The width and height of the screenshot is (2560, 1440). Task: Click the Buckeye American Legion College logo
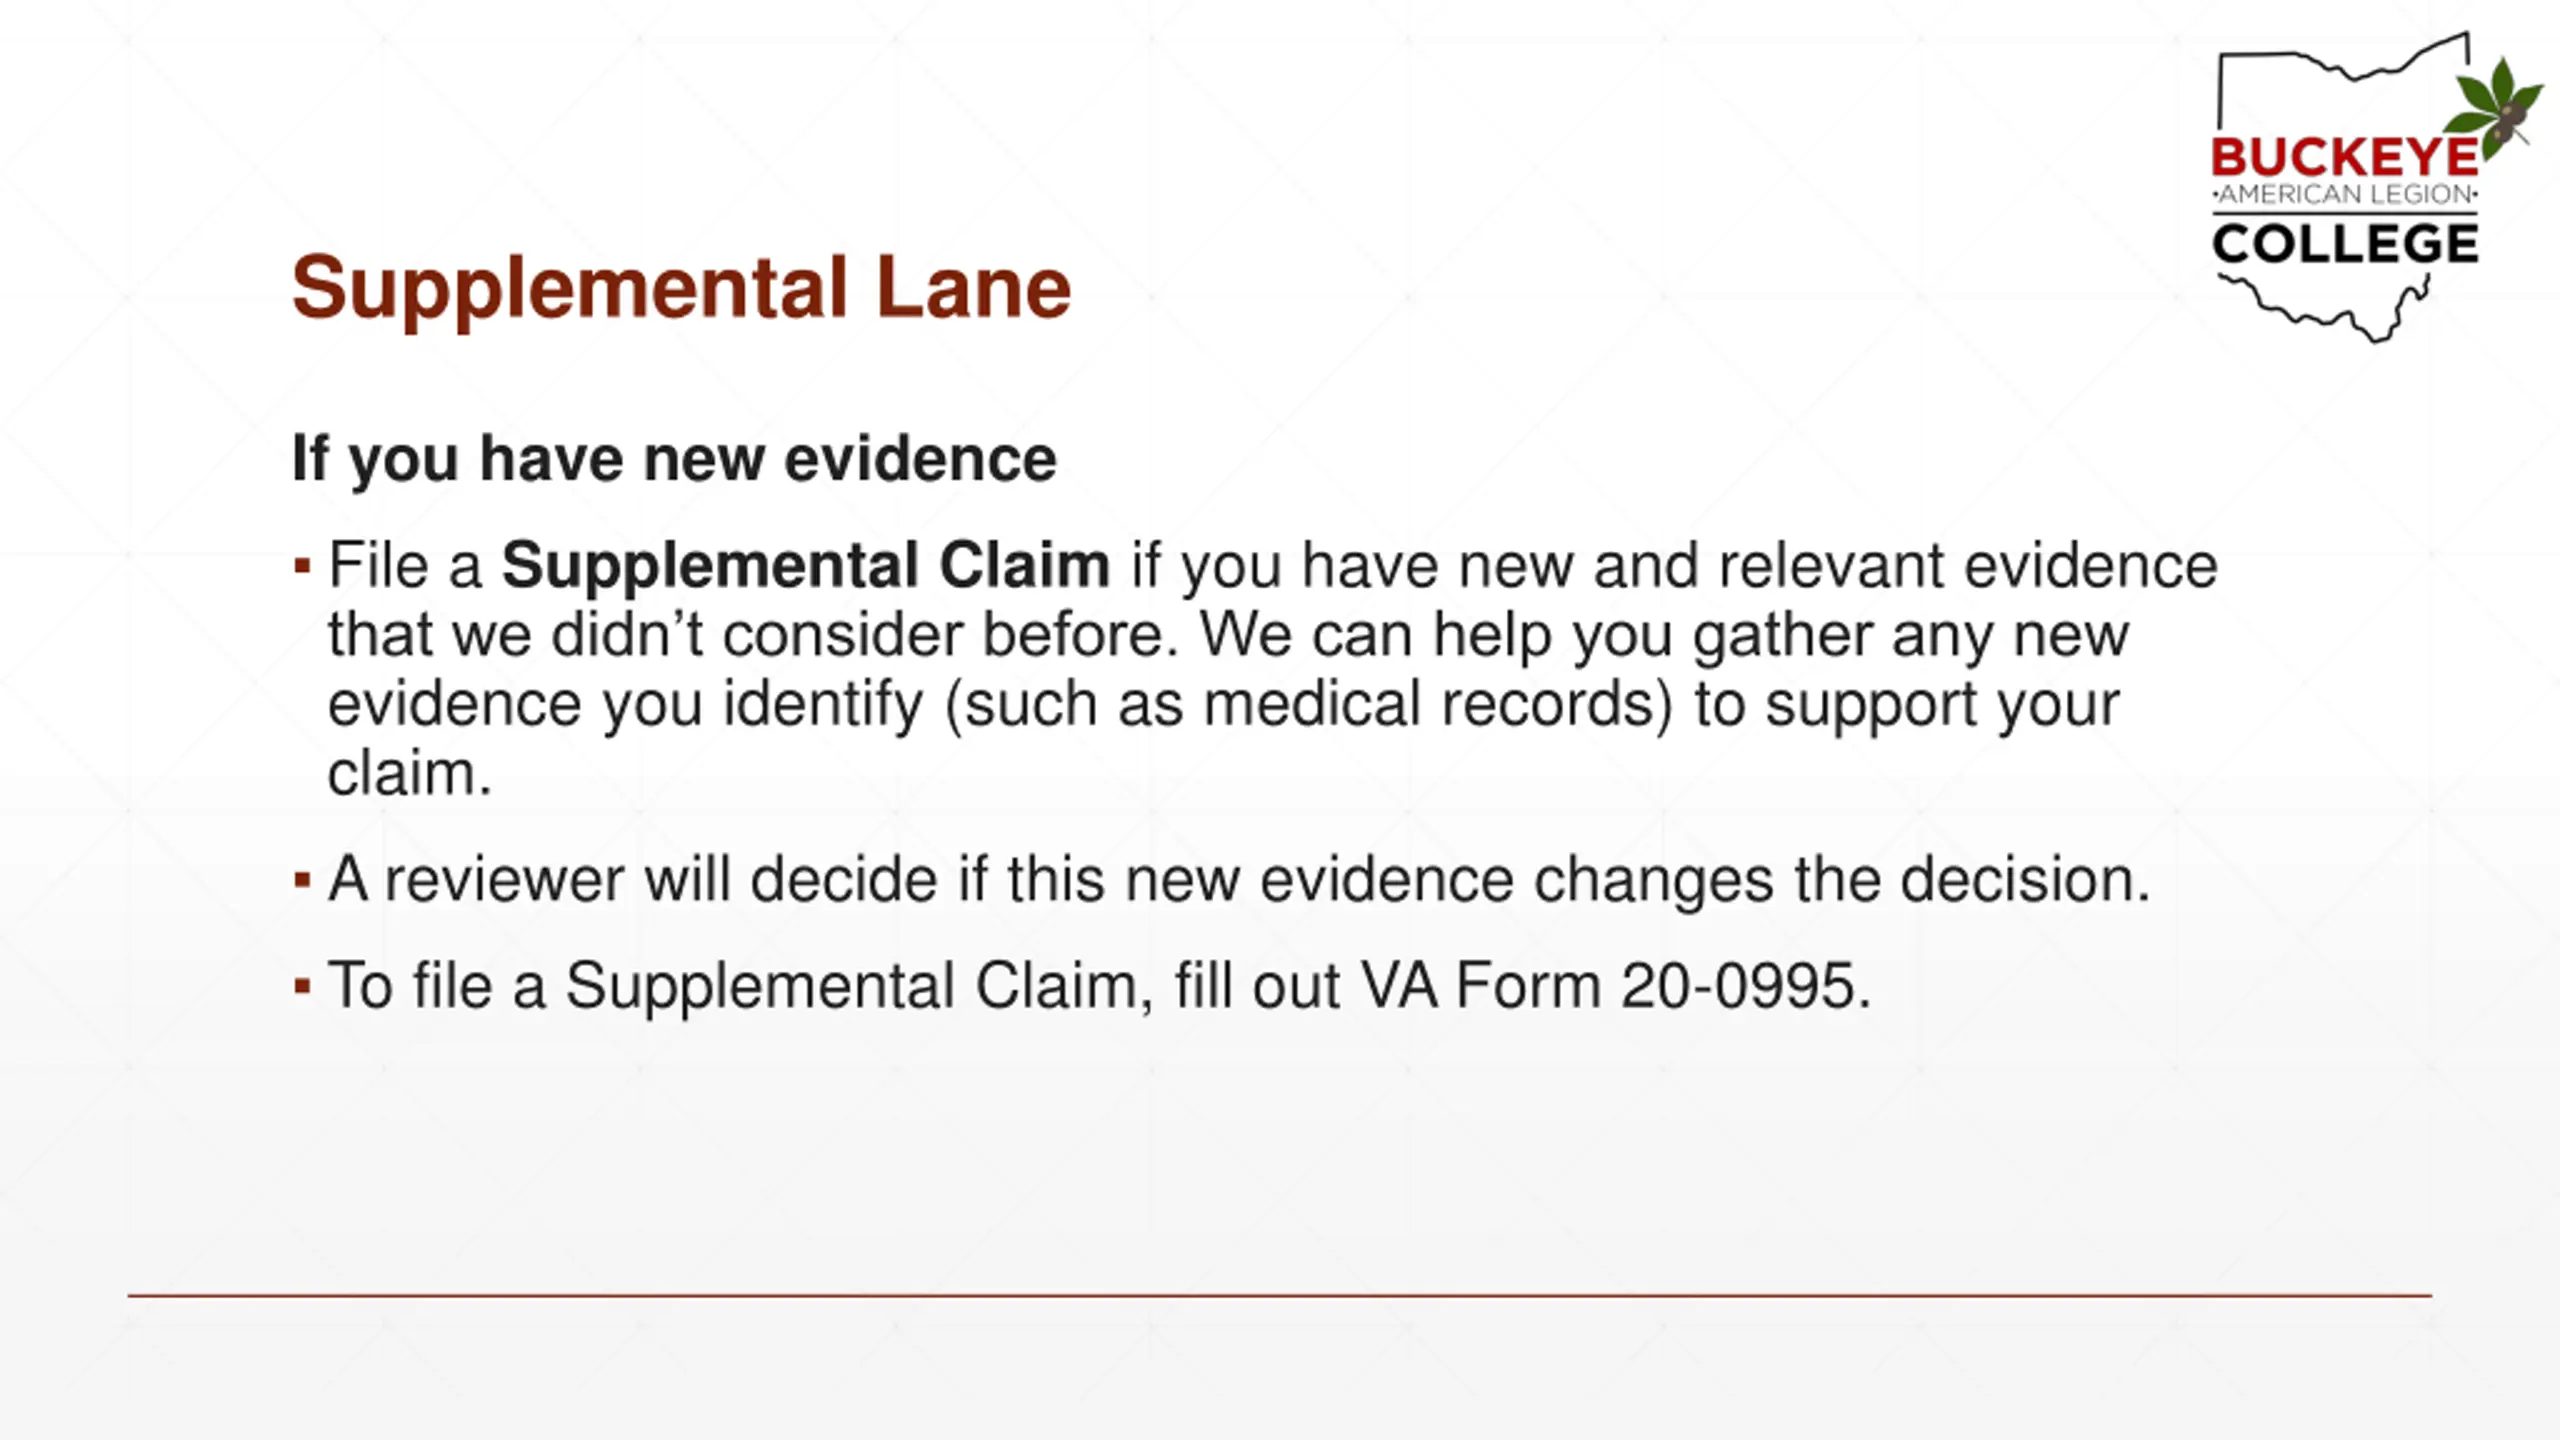[2375, 187]
